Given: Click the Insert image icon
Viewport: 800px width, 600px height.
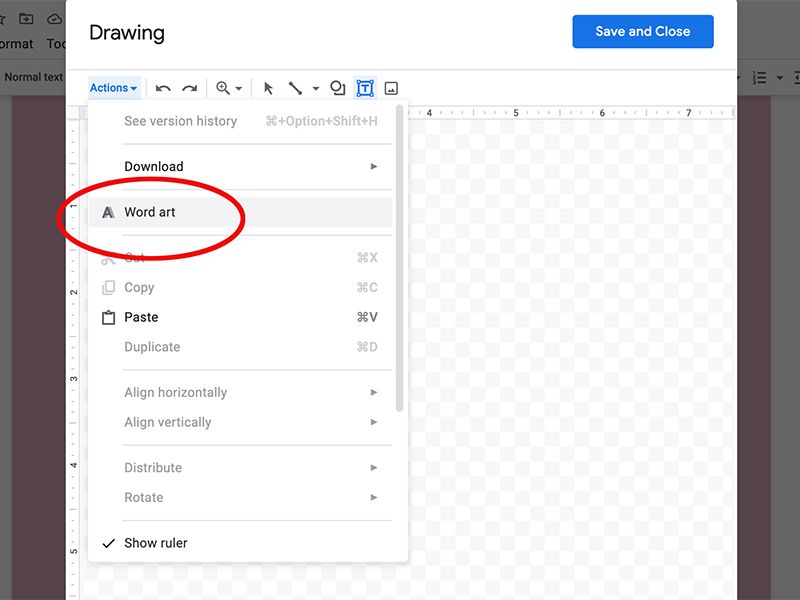Looking at the screenshot, I should 391,88.
